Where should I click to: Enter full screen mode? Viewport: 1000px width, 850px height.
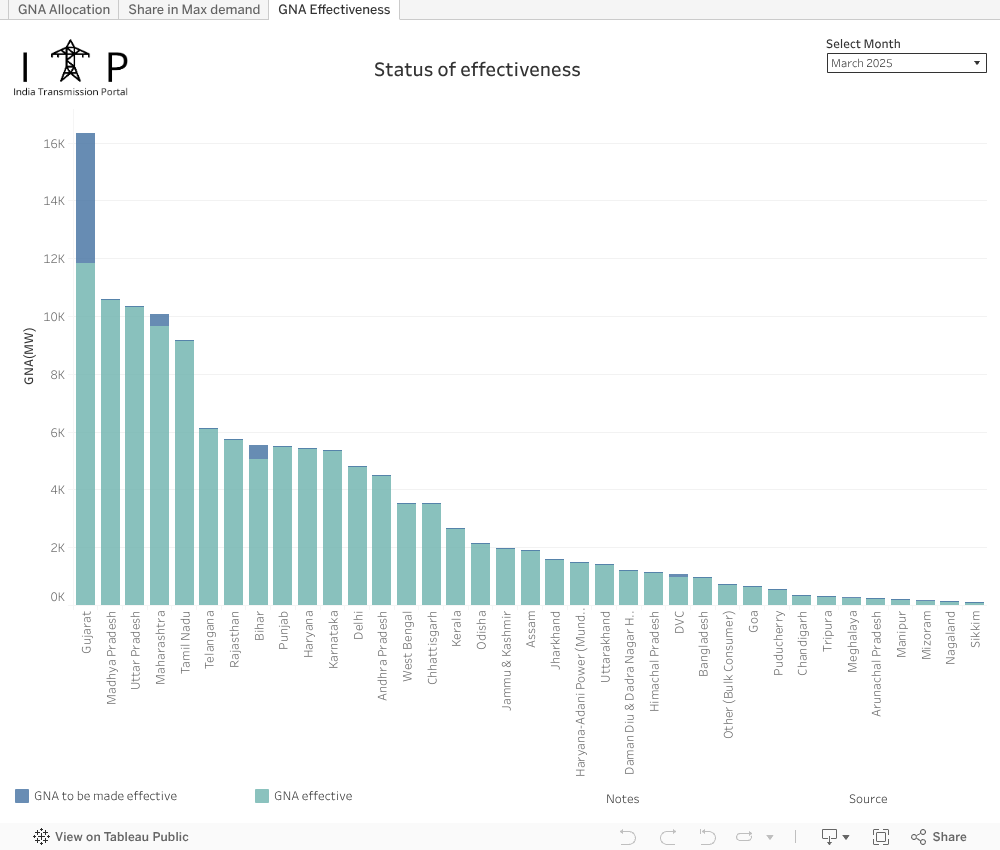(x=881, y=837)
